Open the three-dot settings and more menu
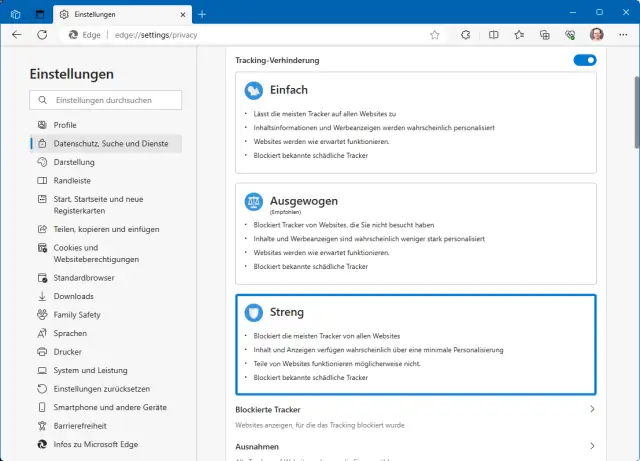 tap(623, 34)
